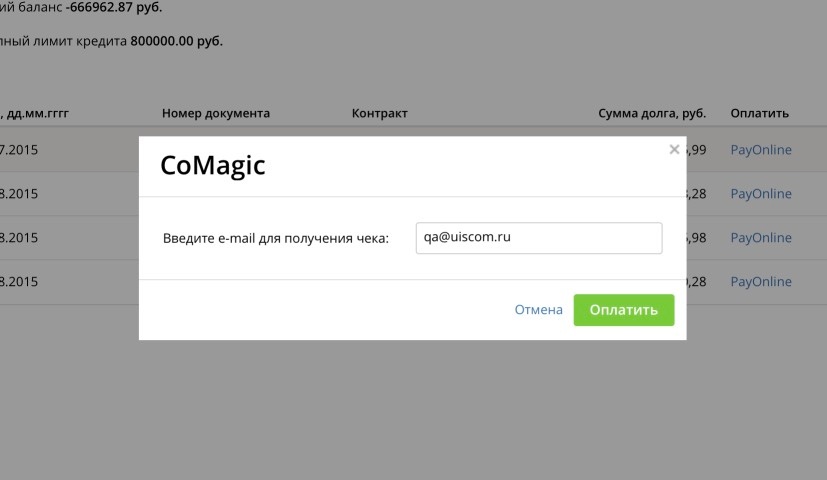The height and width of the screenshot is (480, 827).
Task: Click the Оплатить column header
Action: 759,113
